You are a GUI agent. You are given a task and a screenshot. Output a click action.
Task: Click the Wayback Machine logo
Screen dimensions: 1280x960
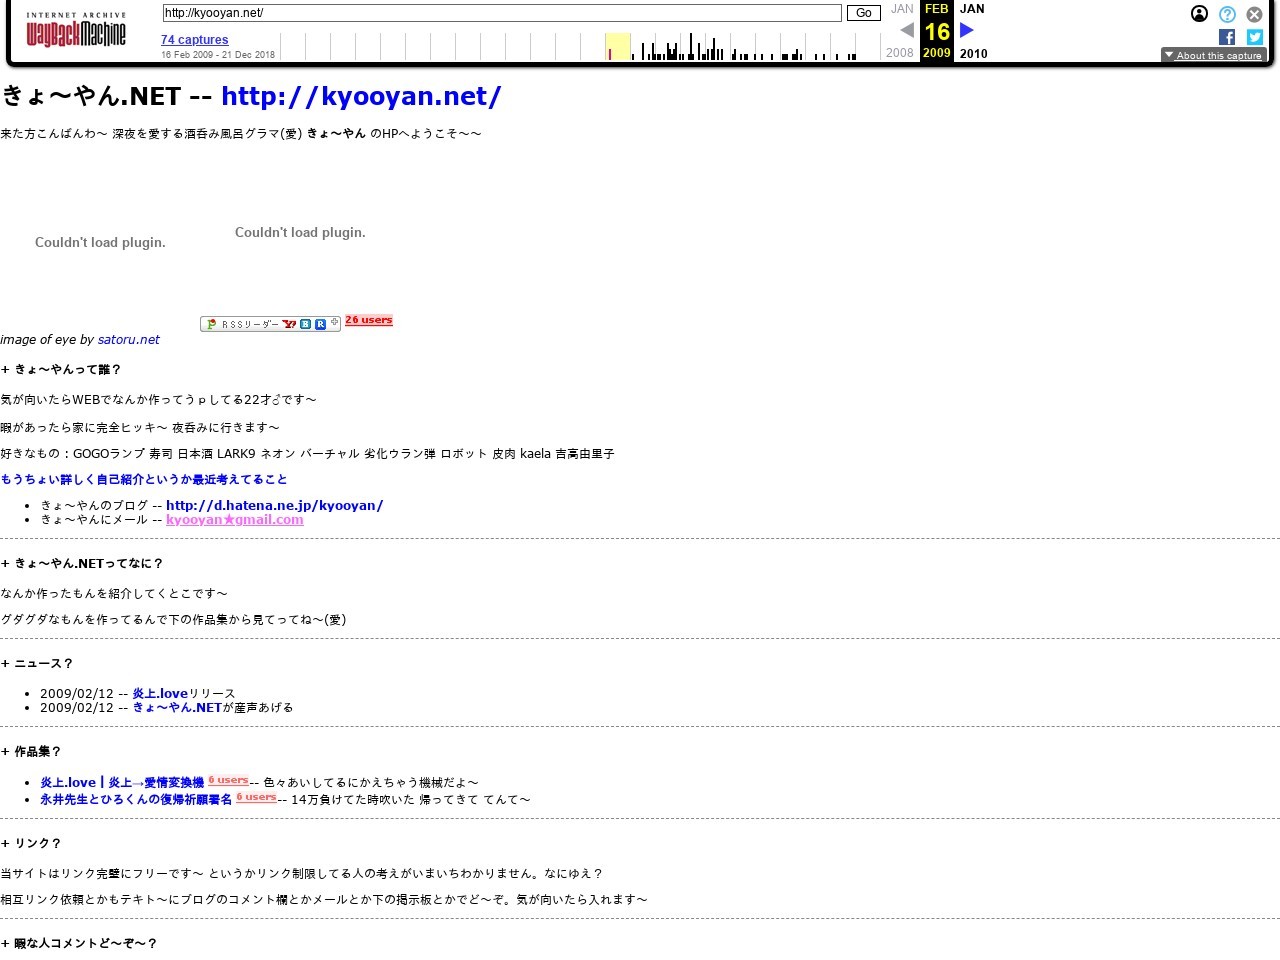76,31
